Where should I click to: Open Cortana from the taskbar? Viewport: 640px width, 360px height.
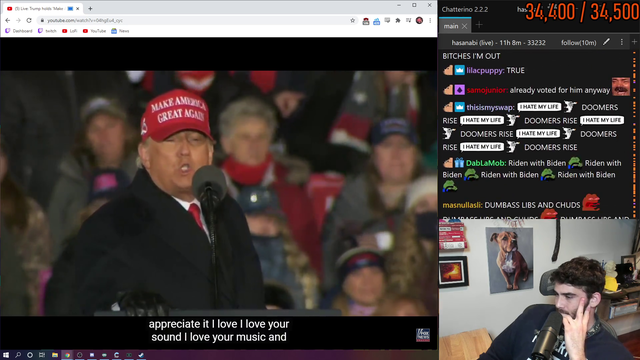point(30,355)
